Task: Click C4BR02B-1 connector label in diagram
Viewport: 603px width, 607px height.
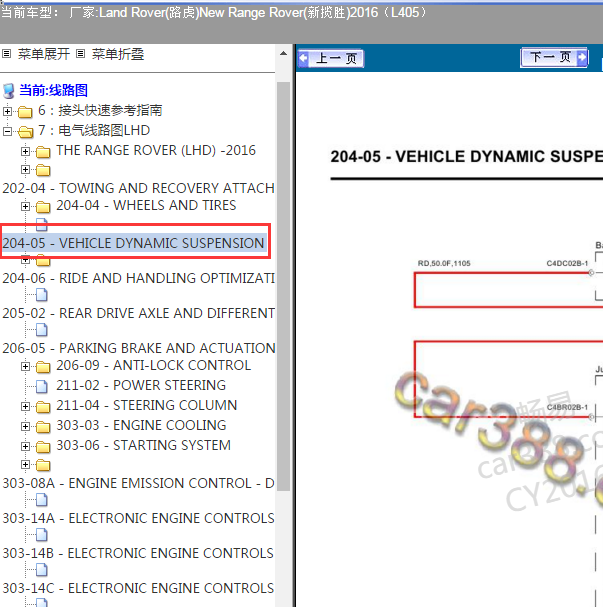Action: tap(567, 407)
